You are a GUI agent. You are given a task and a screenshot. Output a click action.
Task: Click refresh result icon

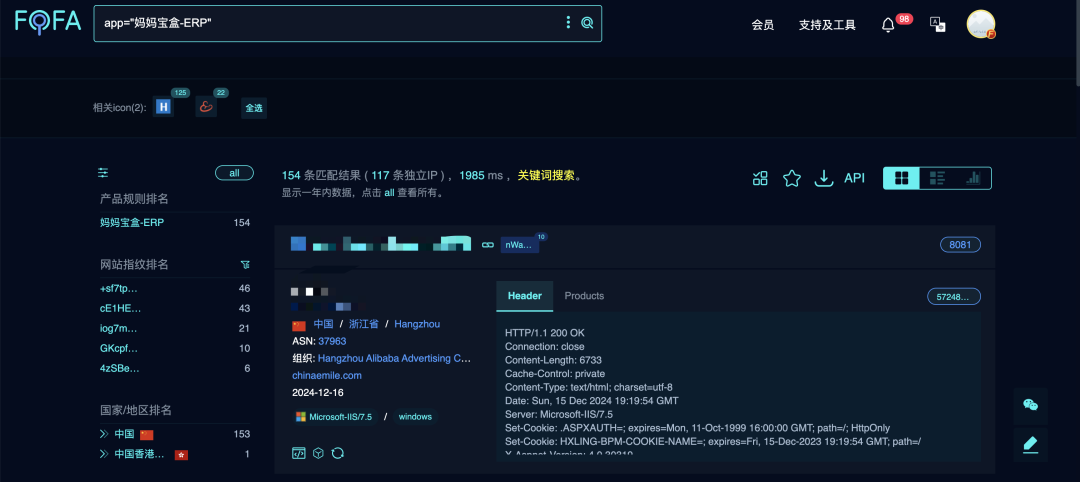click(x=338, y=453)
